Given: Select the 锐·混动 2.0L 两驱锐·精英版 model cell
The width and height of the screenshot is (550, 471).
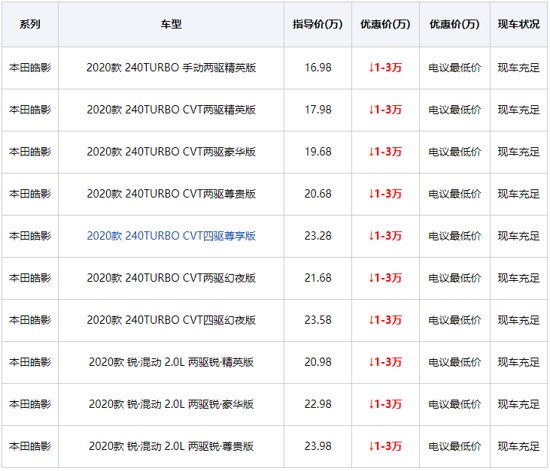Looking at the screenshot, I should 171,362.
